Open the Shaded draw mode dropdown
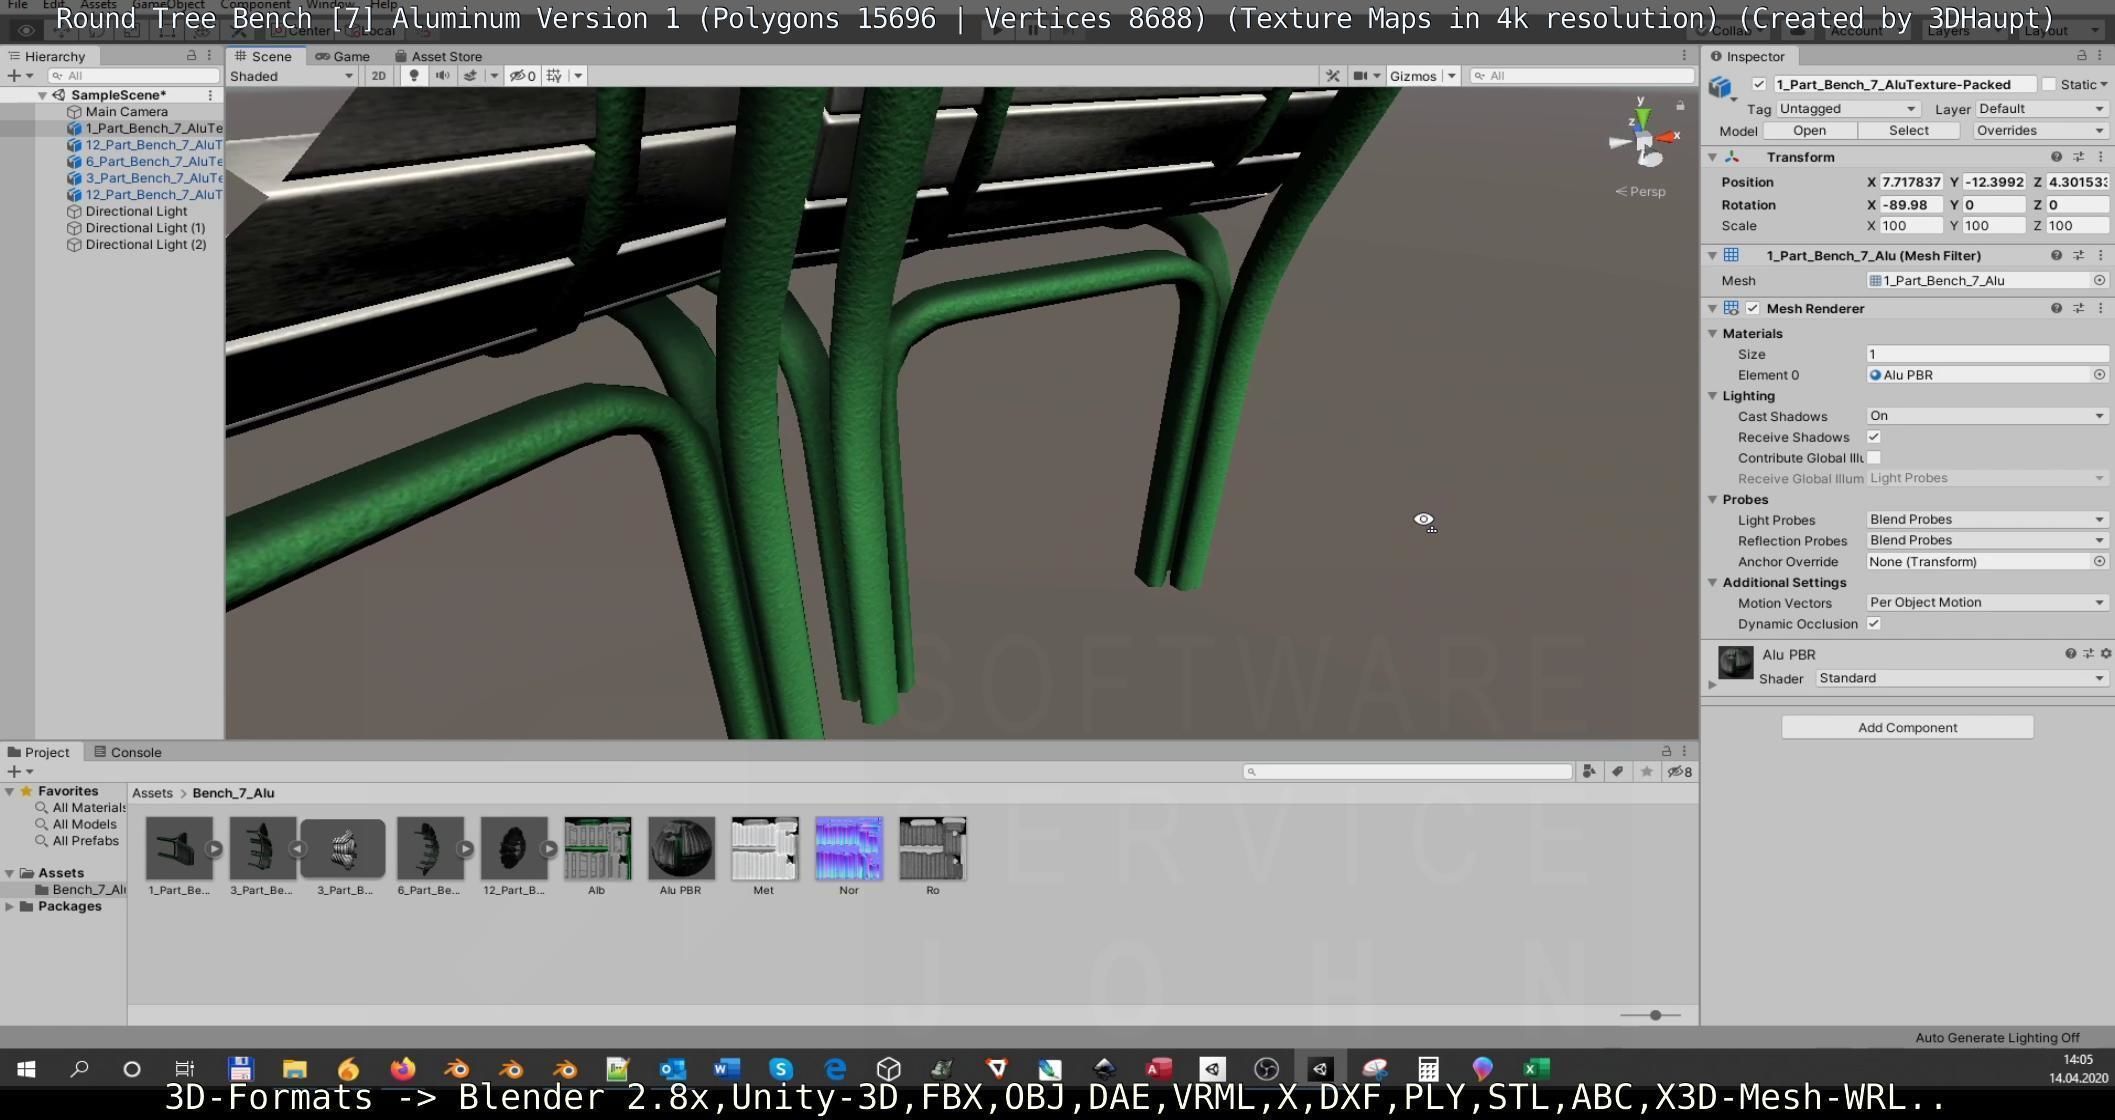2115x1120 pixels. pyautogui.click(x=291, y=76)
